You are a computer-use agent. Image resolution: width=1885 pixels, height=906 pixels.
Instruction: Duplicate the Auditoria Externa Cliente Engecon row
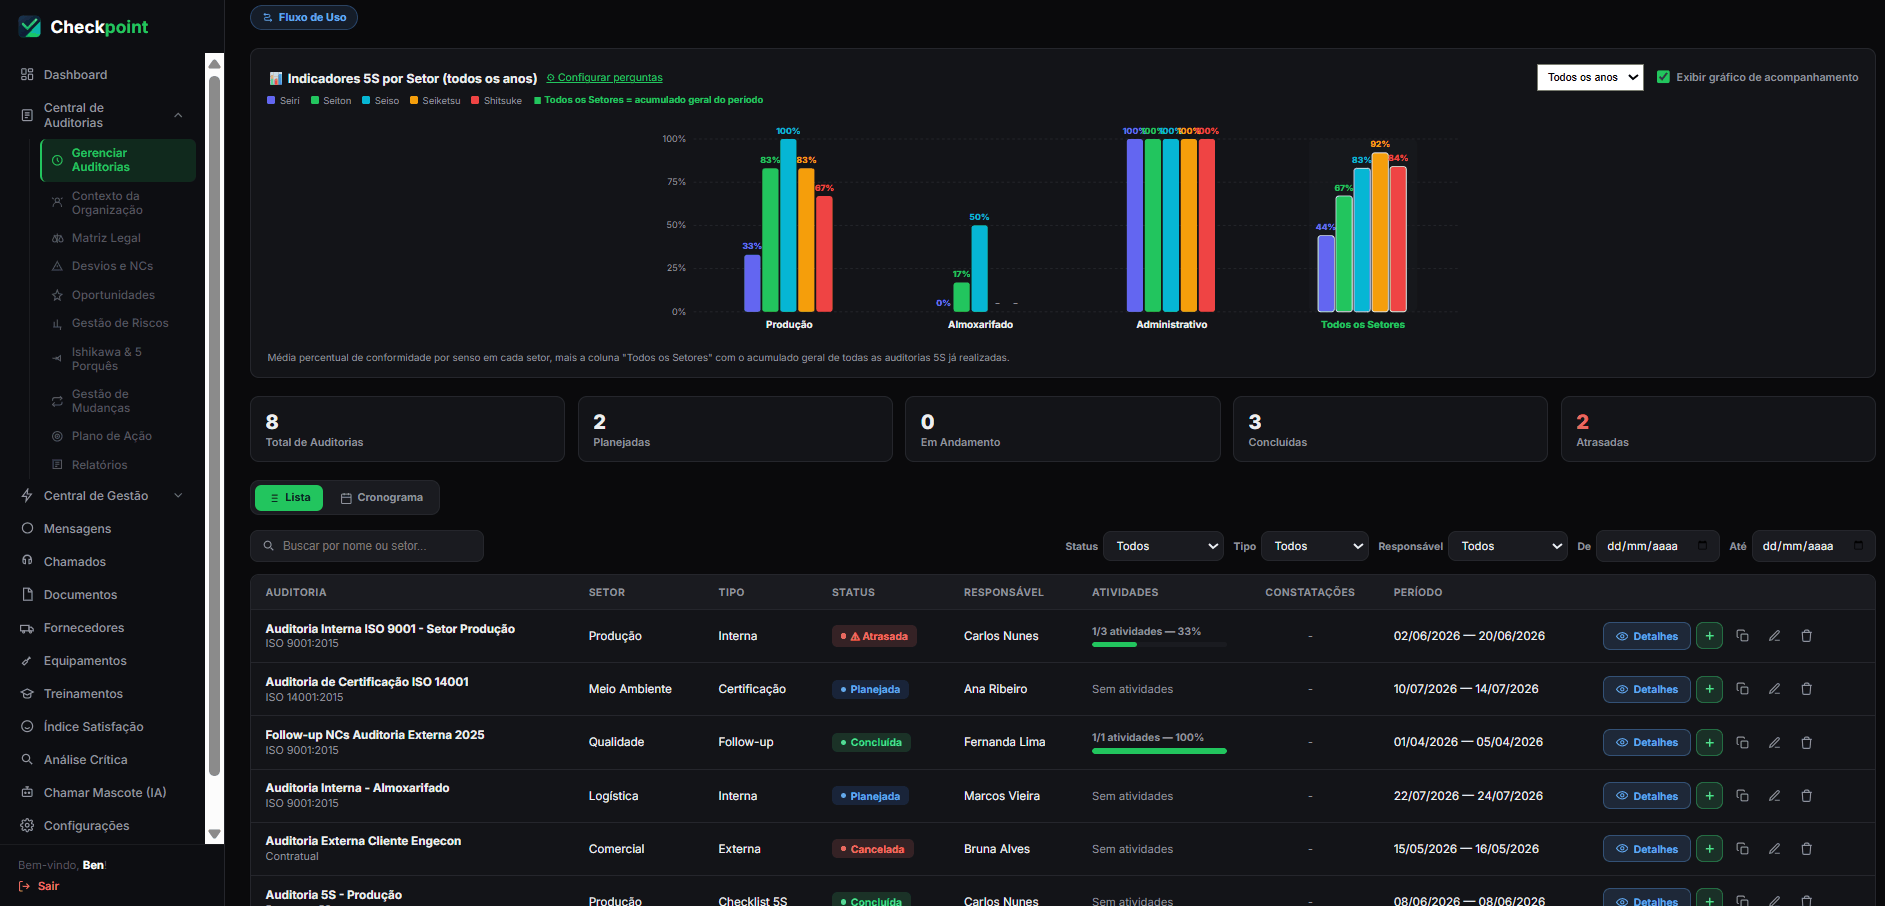1742,849
